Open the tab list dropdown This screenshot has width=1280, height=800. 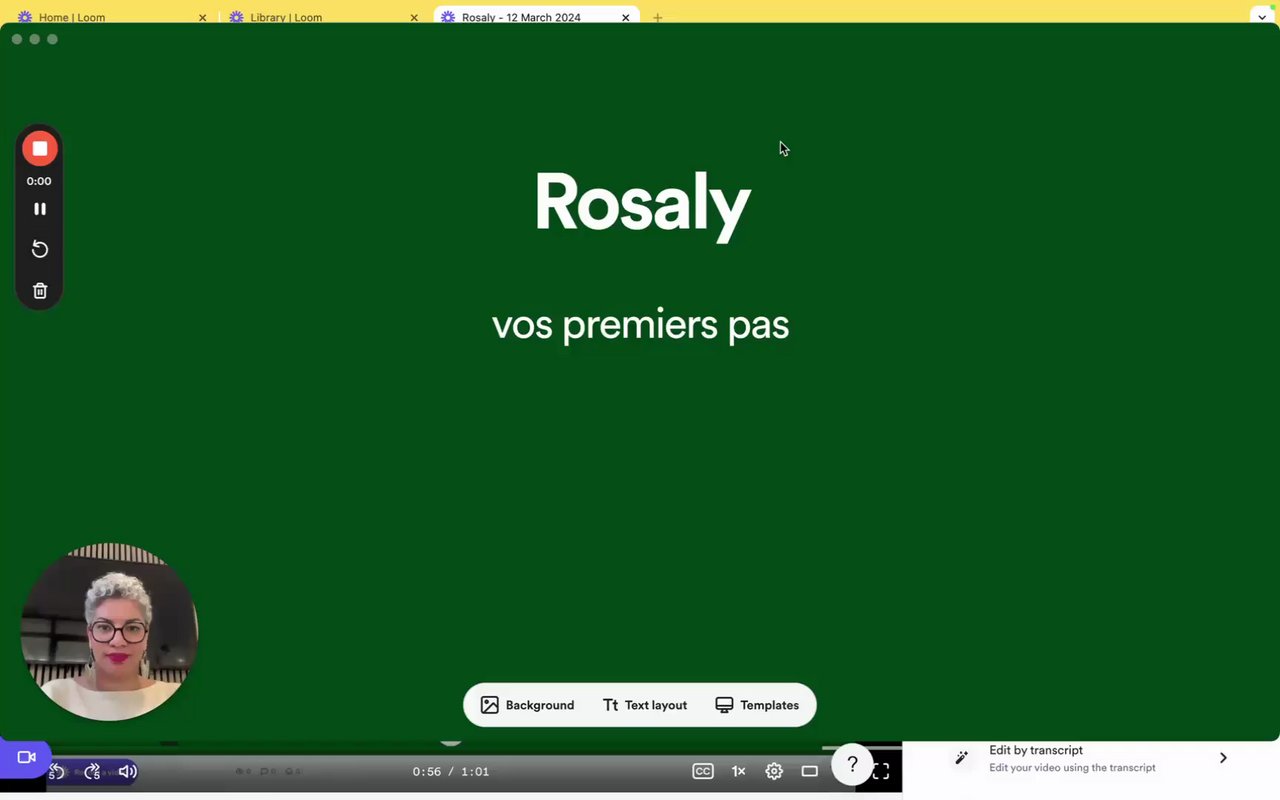point(1262,17)
